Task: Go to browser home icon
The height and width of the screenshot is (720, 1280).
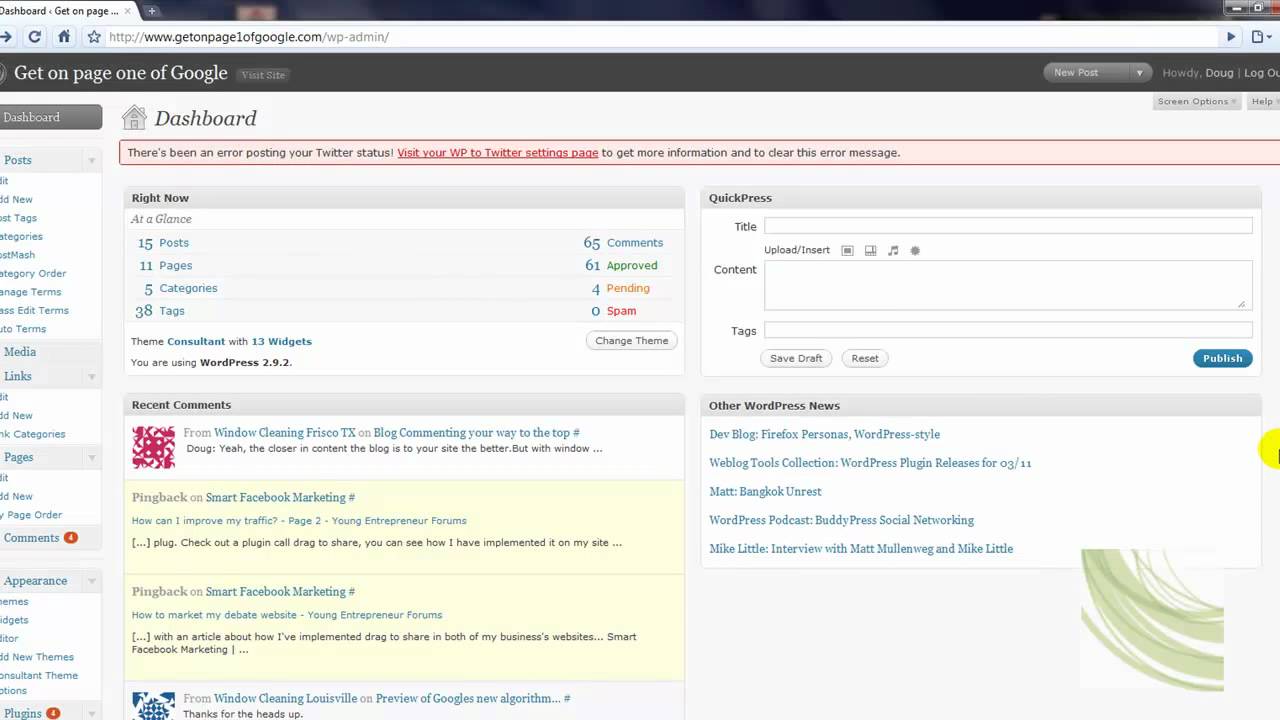Action: point(64,37)
